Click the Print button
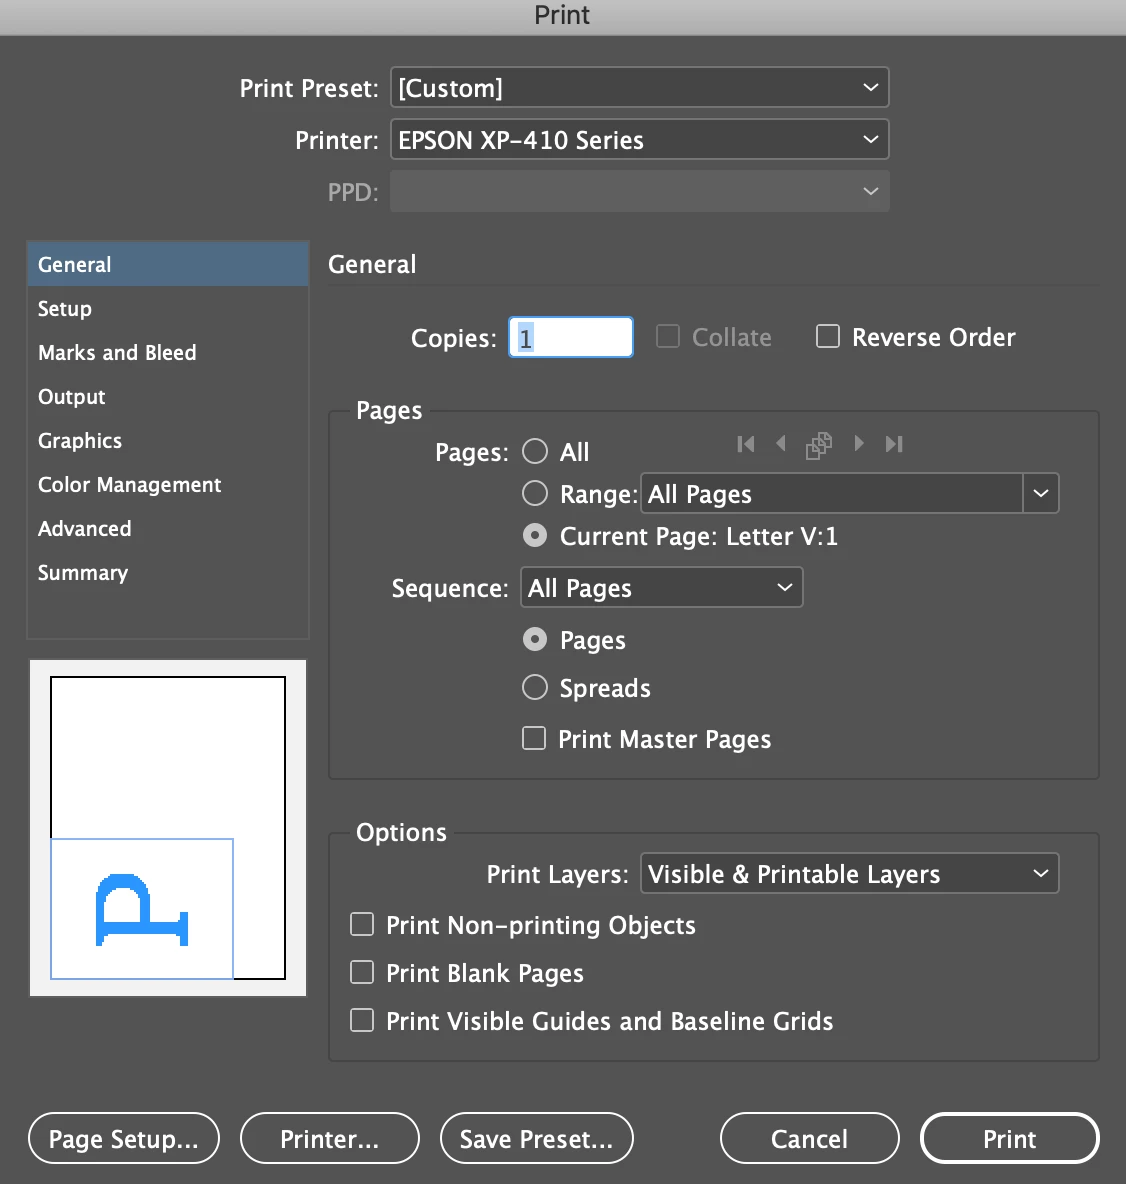 [1010, 1138]
